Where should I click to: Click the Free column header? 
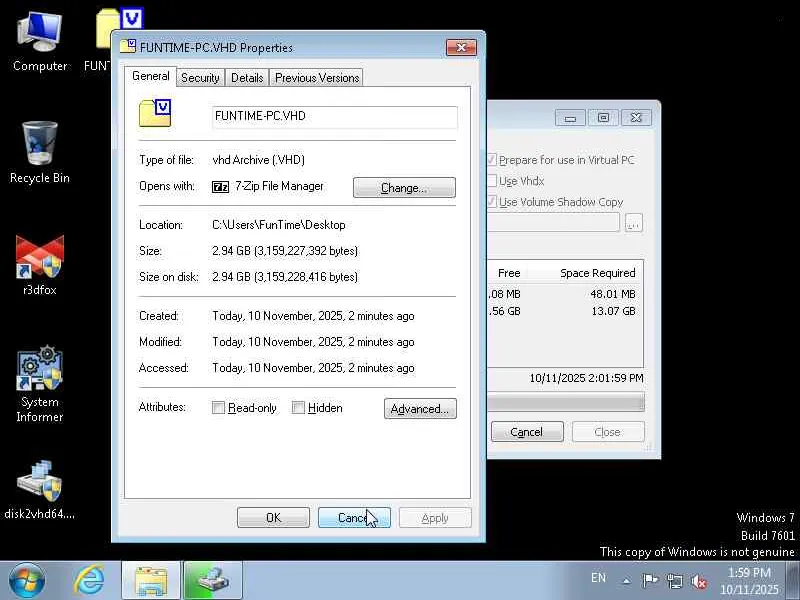click(x=509, y=273)
